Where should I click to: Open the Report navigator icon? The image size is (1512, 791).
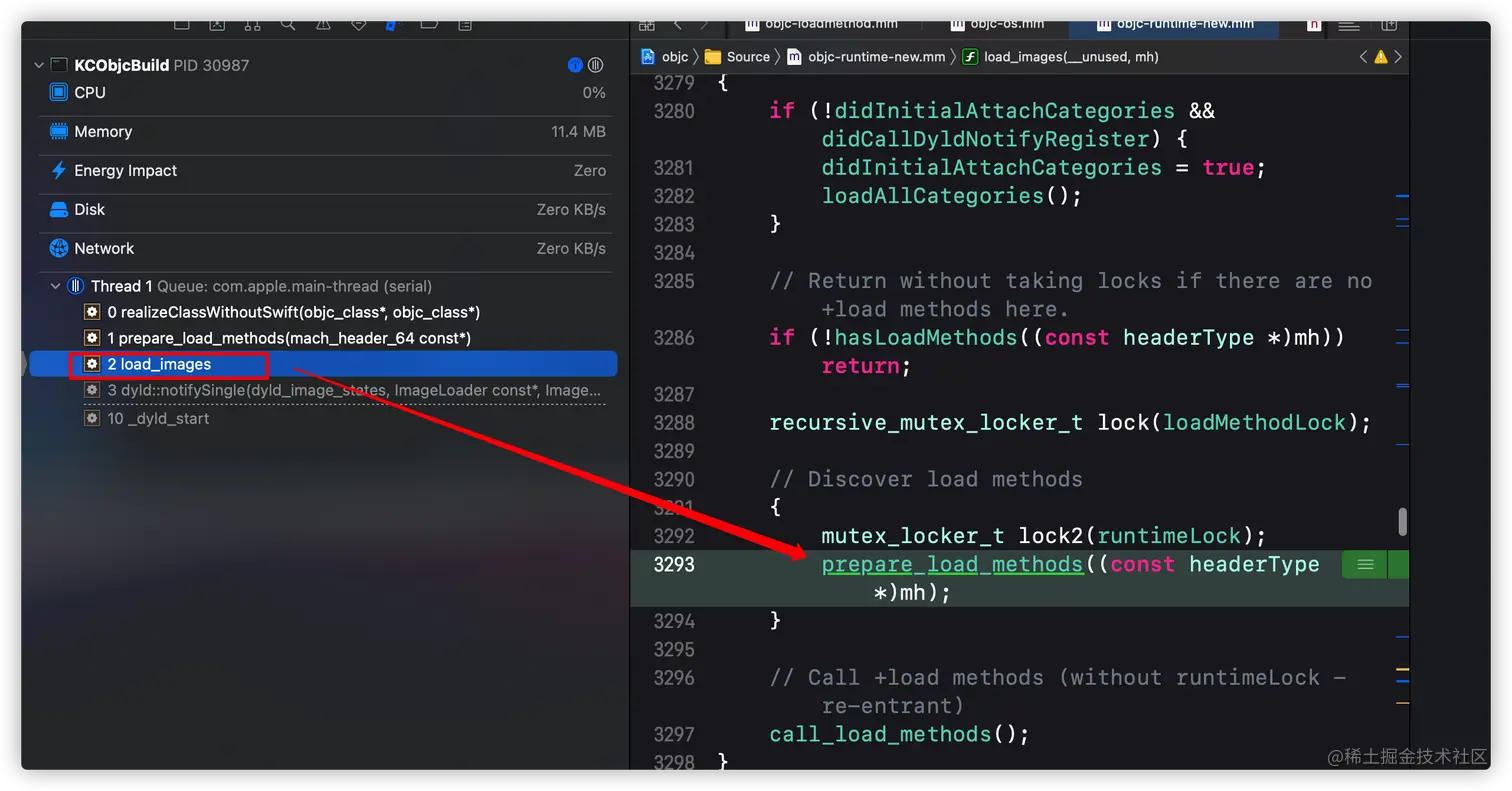tap(465, 24)
